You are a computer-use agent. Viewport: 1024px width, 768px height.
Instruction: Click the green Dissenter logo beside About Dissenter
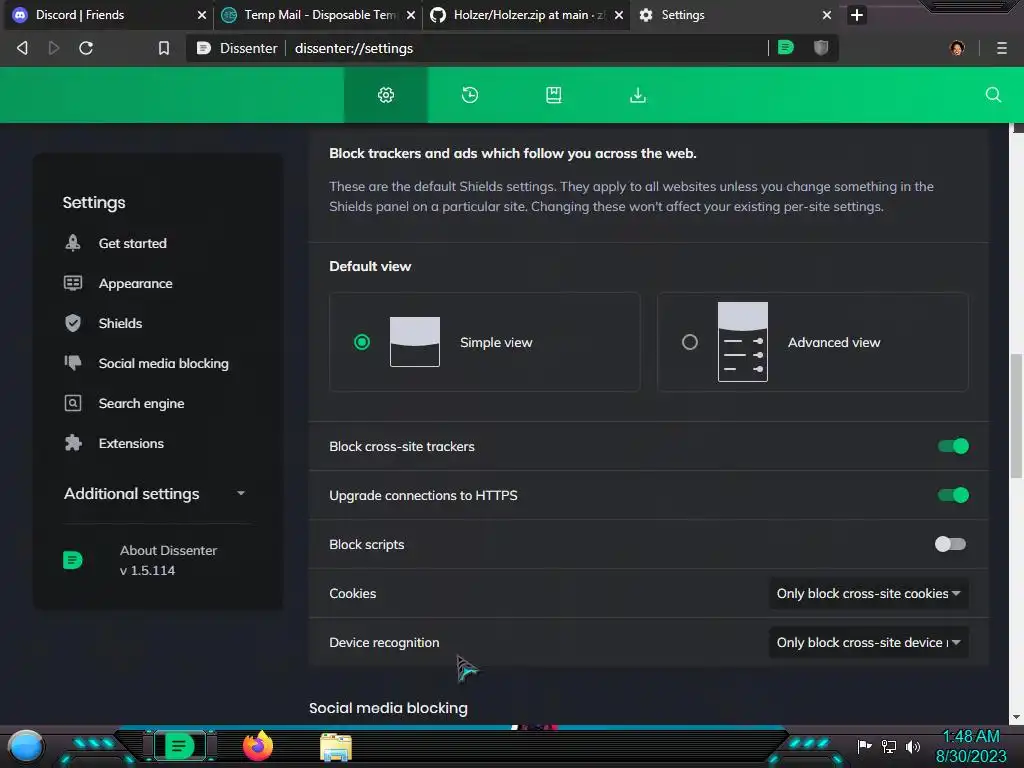pos(72,560)
